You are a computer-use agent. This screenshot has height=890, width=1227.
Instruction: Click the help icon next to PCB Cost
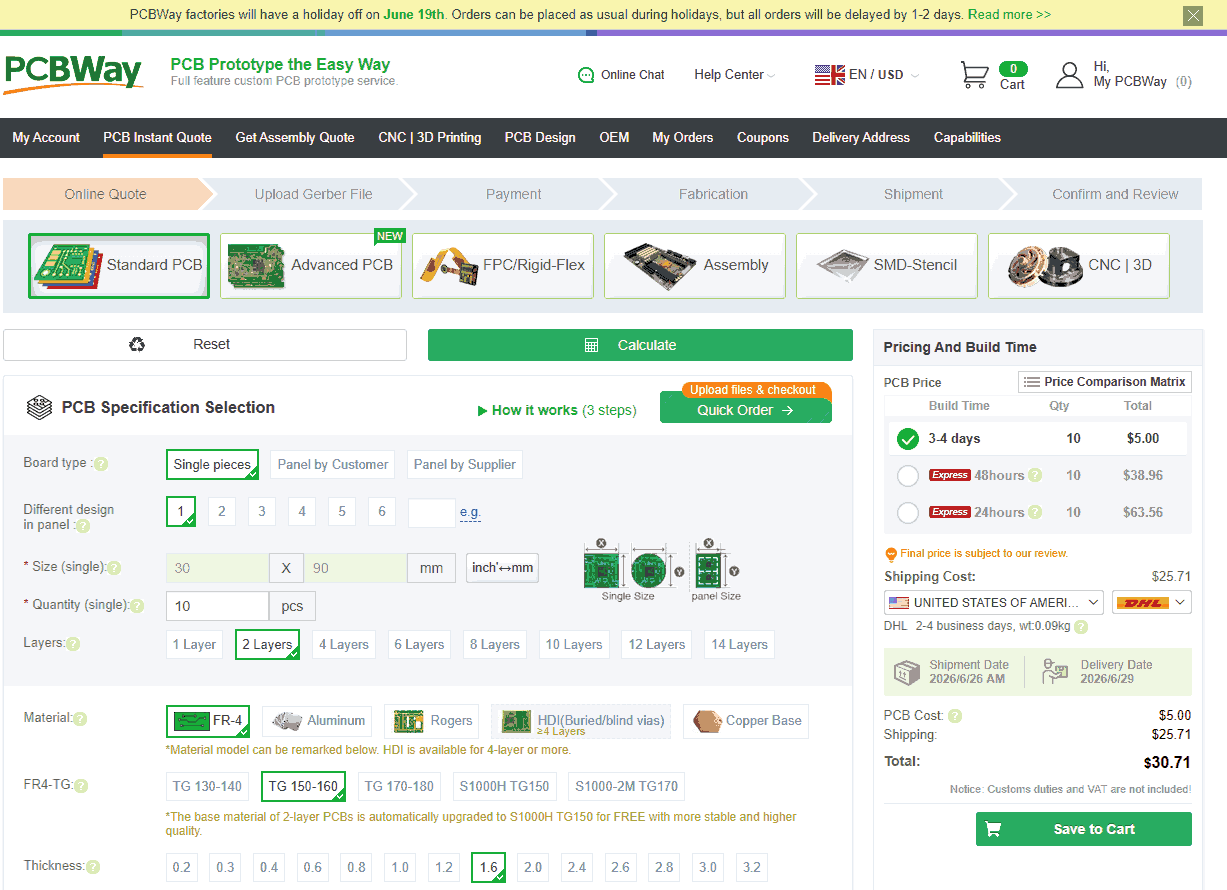tap(955, 716)
